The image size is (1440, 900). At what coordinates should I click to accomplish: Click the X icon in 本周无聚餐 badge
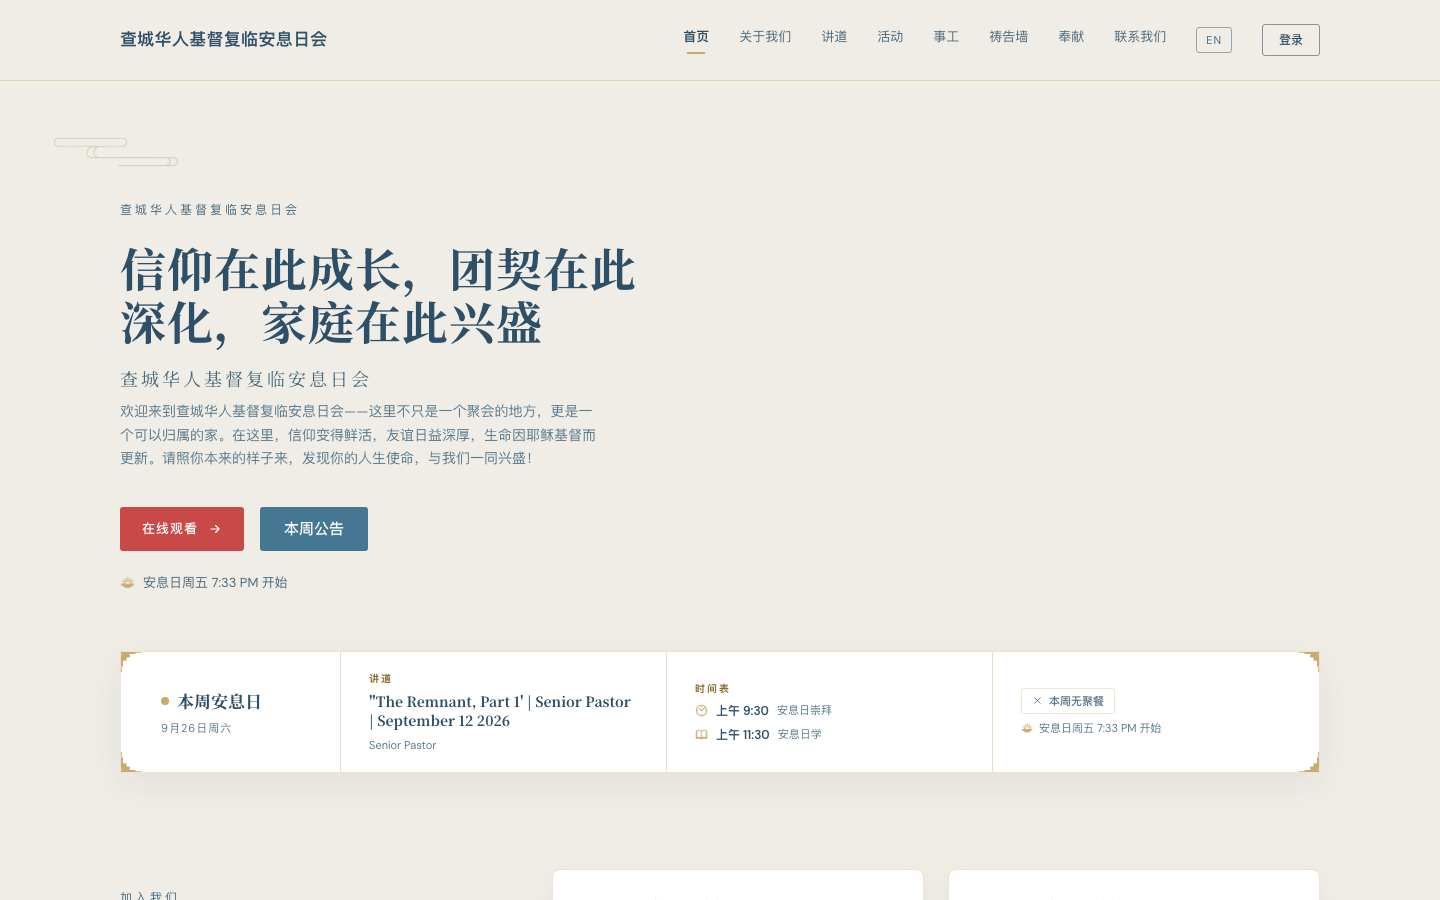coord(1037,701)
